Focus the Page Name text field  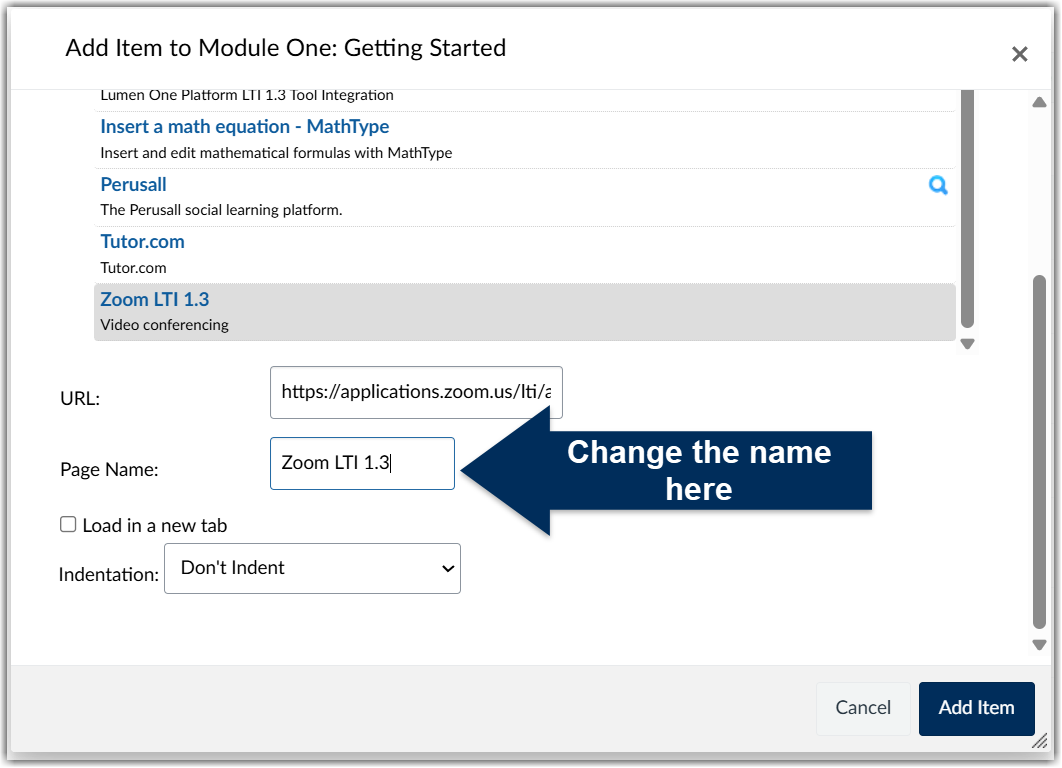[x=362, y=463]
